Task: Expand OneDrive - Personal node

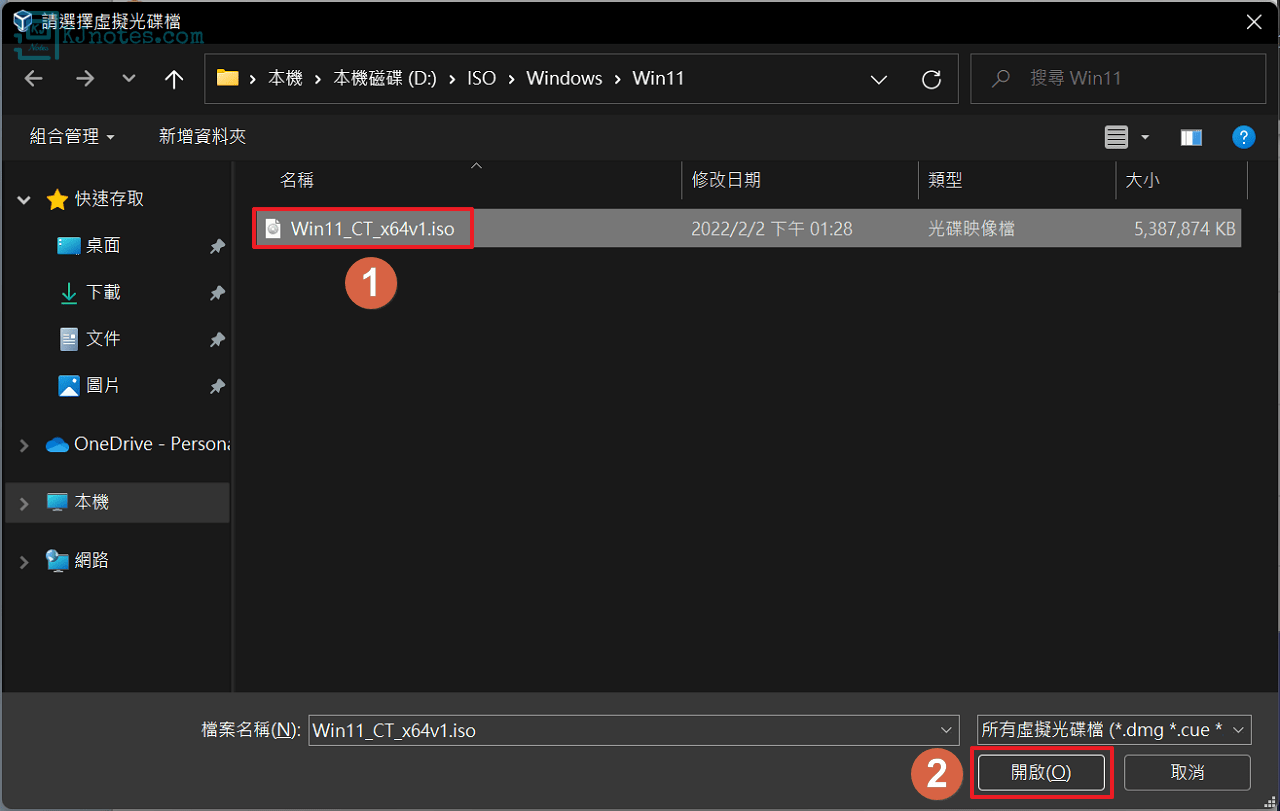Action: click(x=24, y=445)
